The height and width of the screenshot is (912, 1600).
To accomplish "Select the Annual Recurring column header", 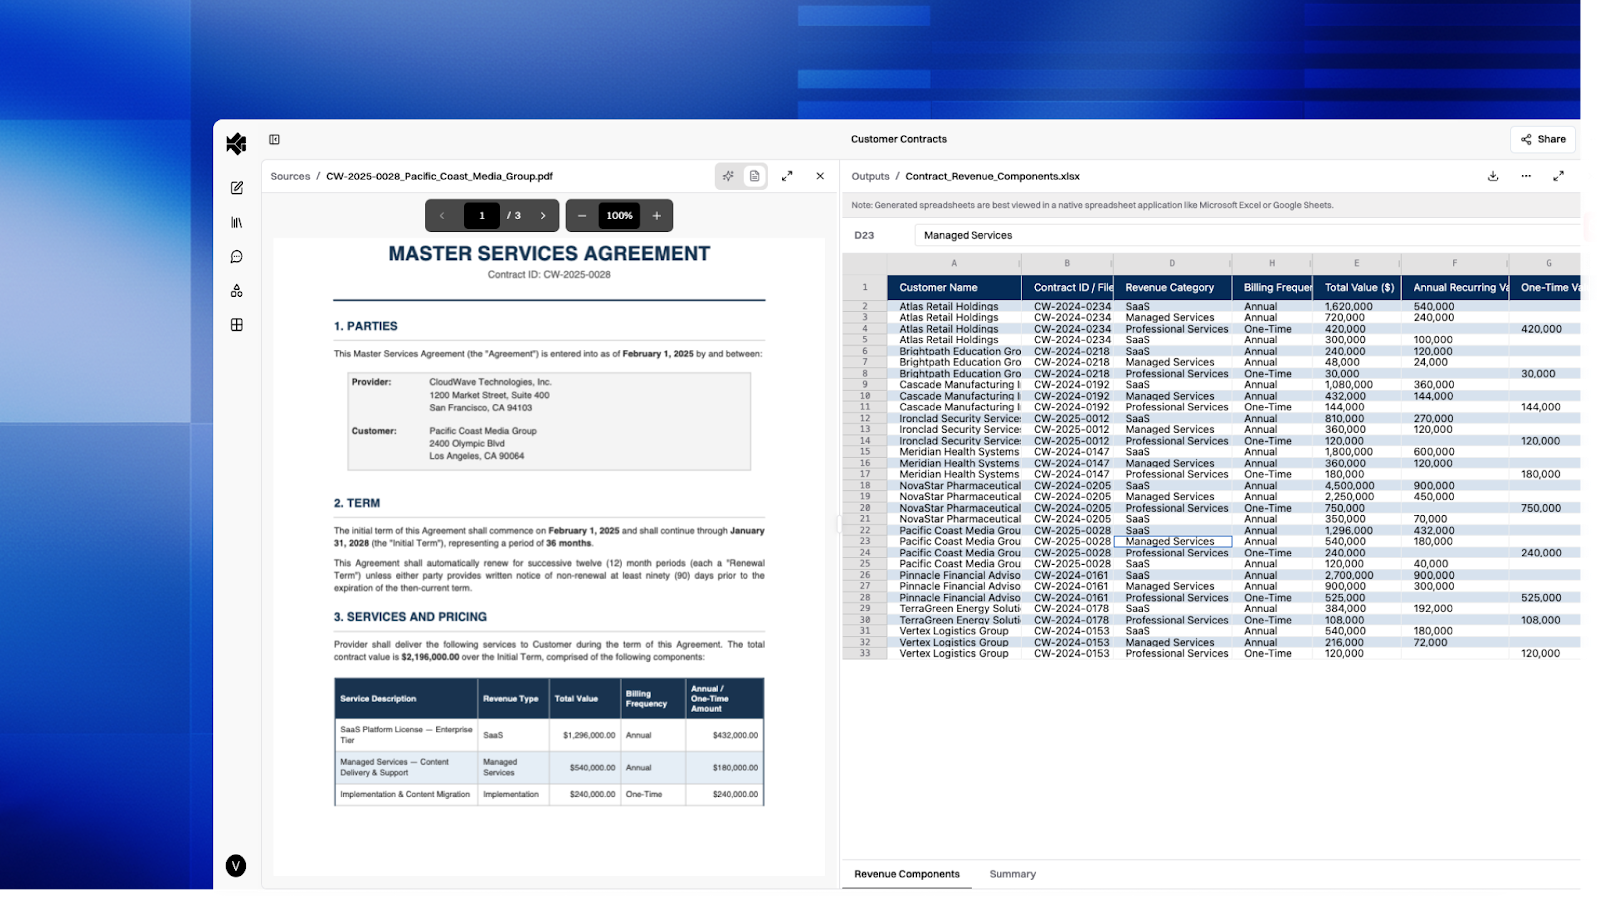I will click(1455, 288).
